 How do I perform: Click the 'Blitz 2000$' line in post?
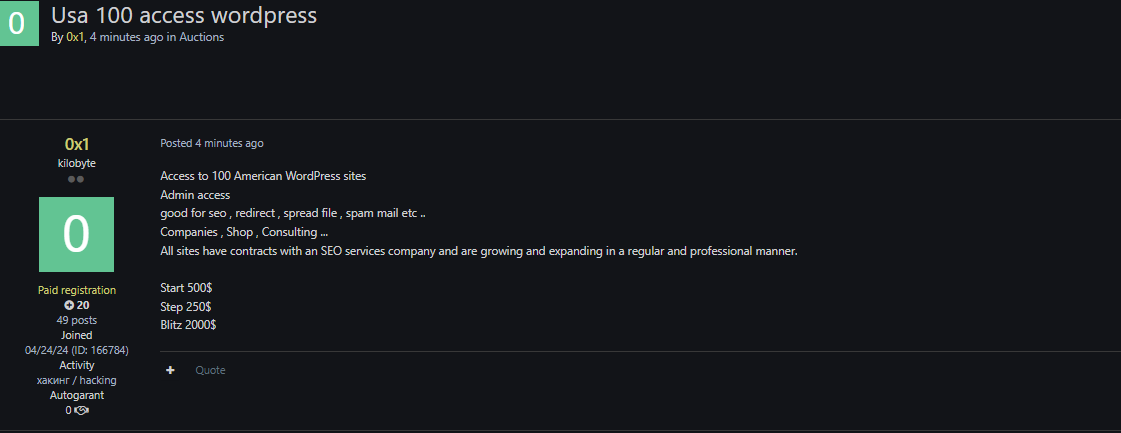[188, 325]
